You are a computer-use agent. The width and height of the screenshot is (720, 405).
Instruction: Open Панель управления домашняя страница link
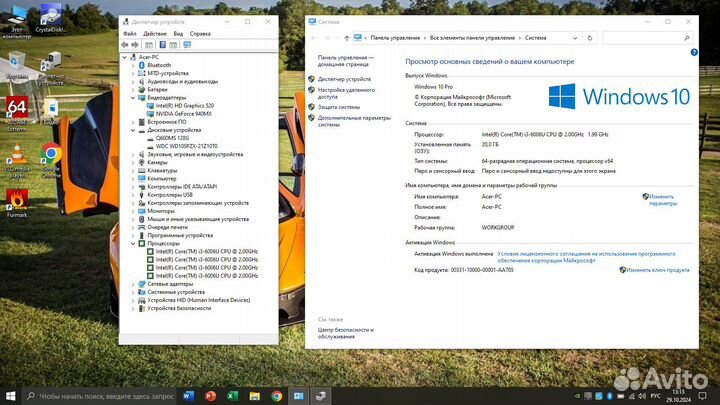(x=346, y=61)
